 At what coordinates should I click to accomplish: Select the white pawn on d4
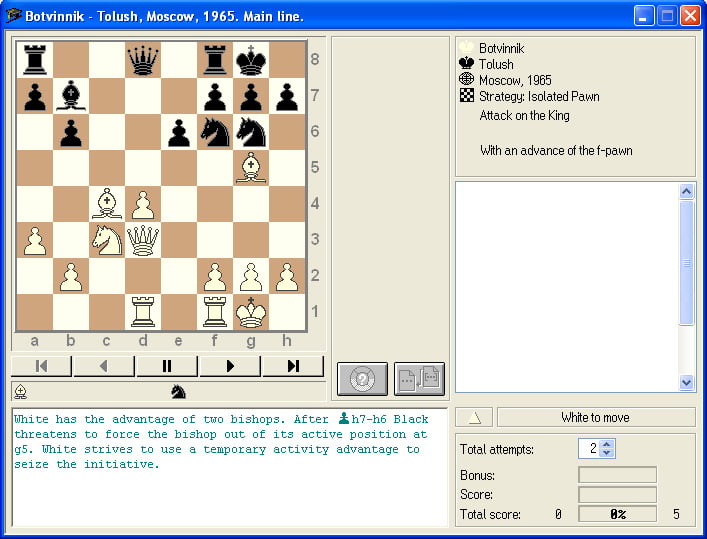coord(143,203)
